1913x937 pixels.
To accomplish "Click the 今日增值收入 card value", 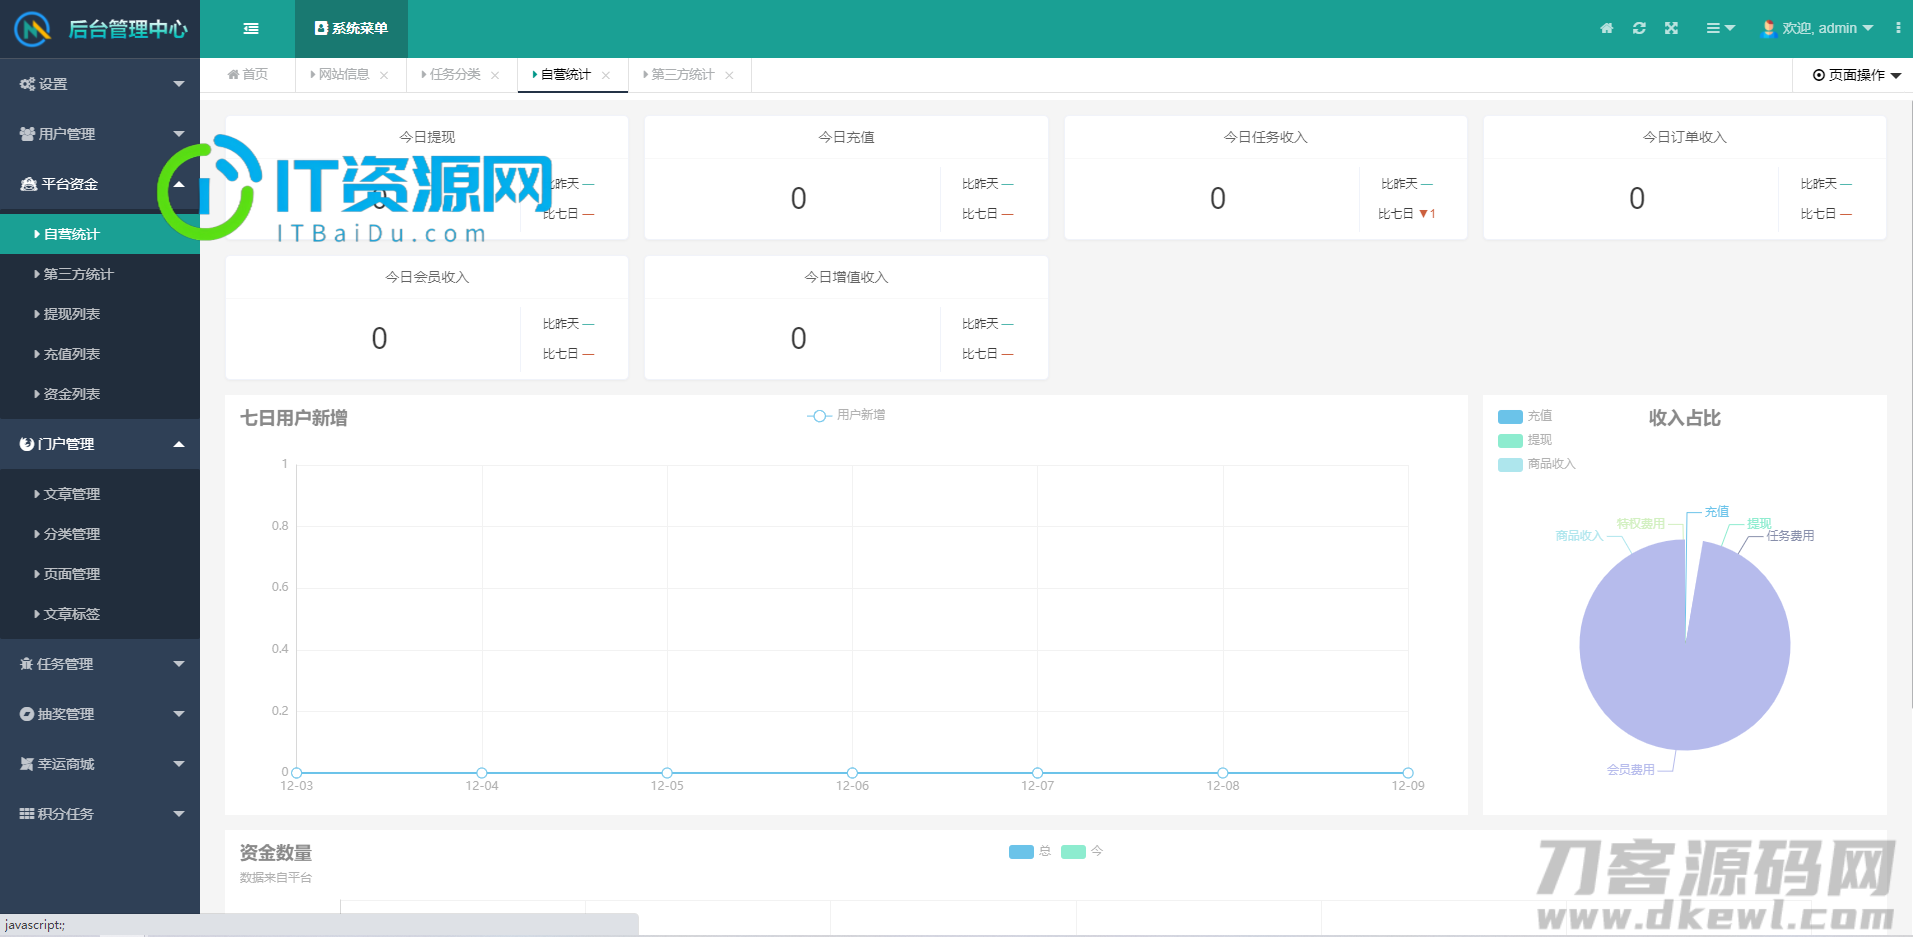I will pyautogui.click(x=798, y=338).
